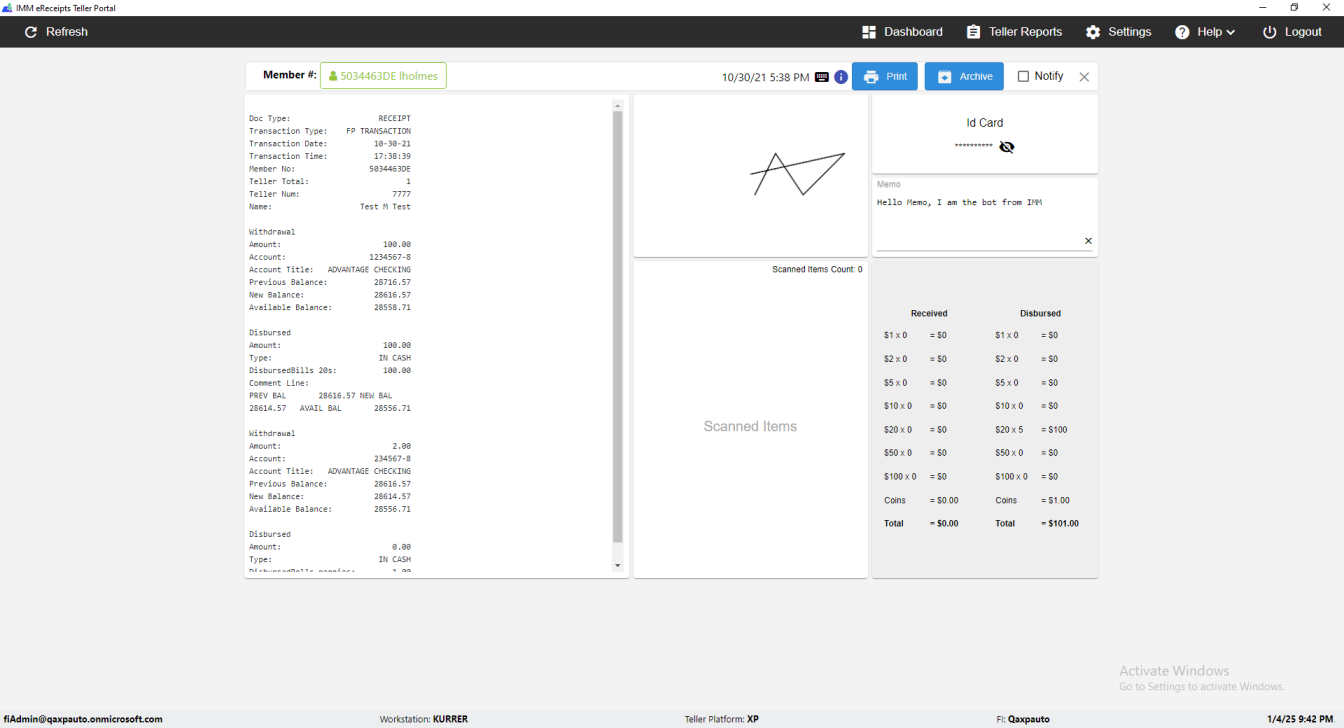
Task: Clear the memo text with X
Action: 1088,241
